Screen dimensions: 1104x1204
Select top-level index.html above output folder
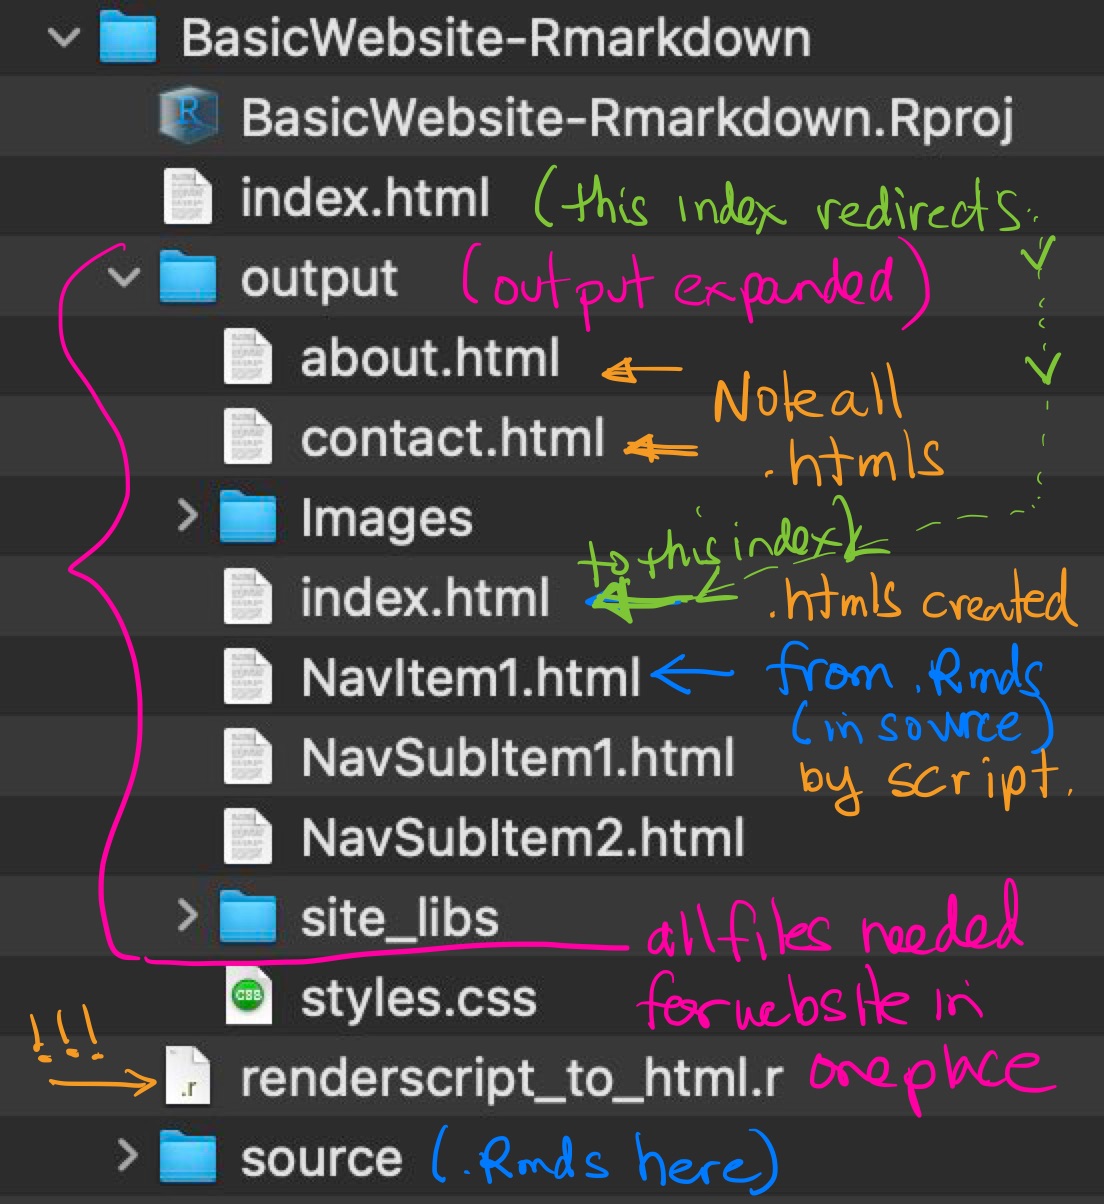365,198
